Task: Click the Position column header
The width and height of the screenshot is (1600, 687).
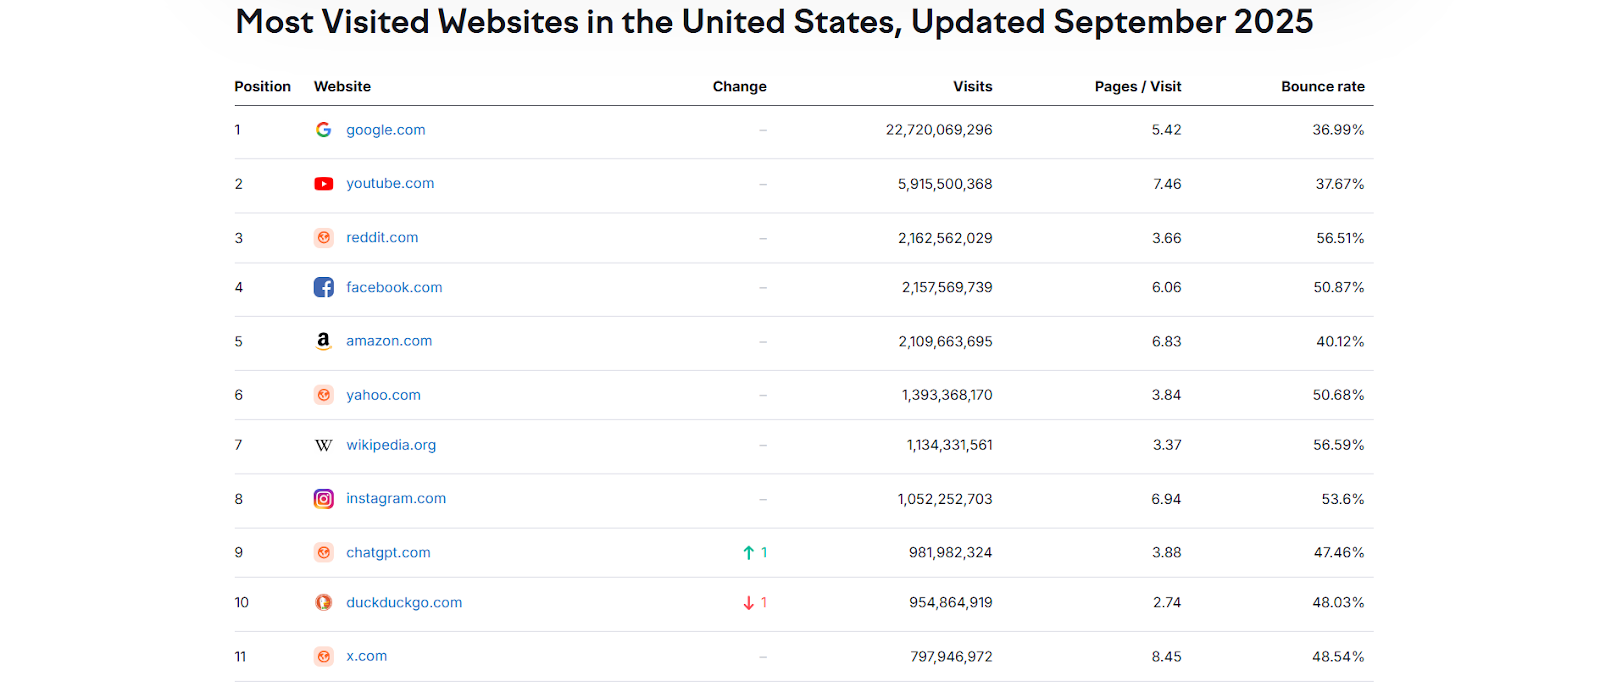Action: pos(262,87)
